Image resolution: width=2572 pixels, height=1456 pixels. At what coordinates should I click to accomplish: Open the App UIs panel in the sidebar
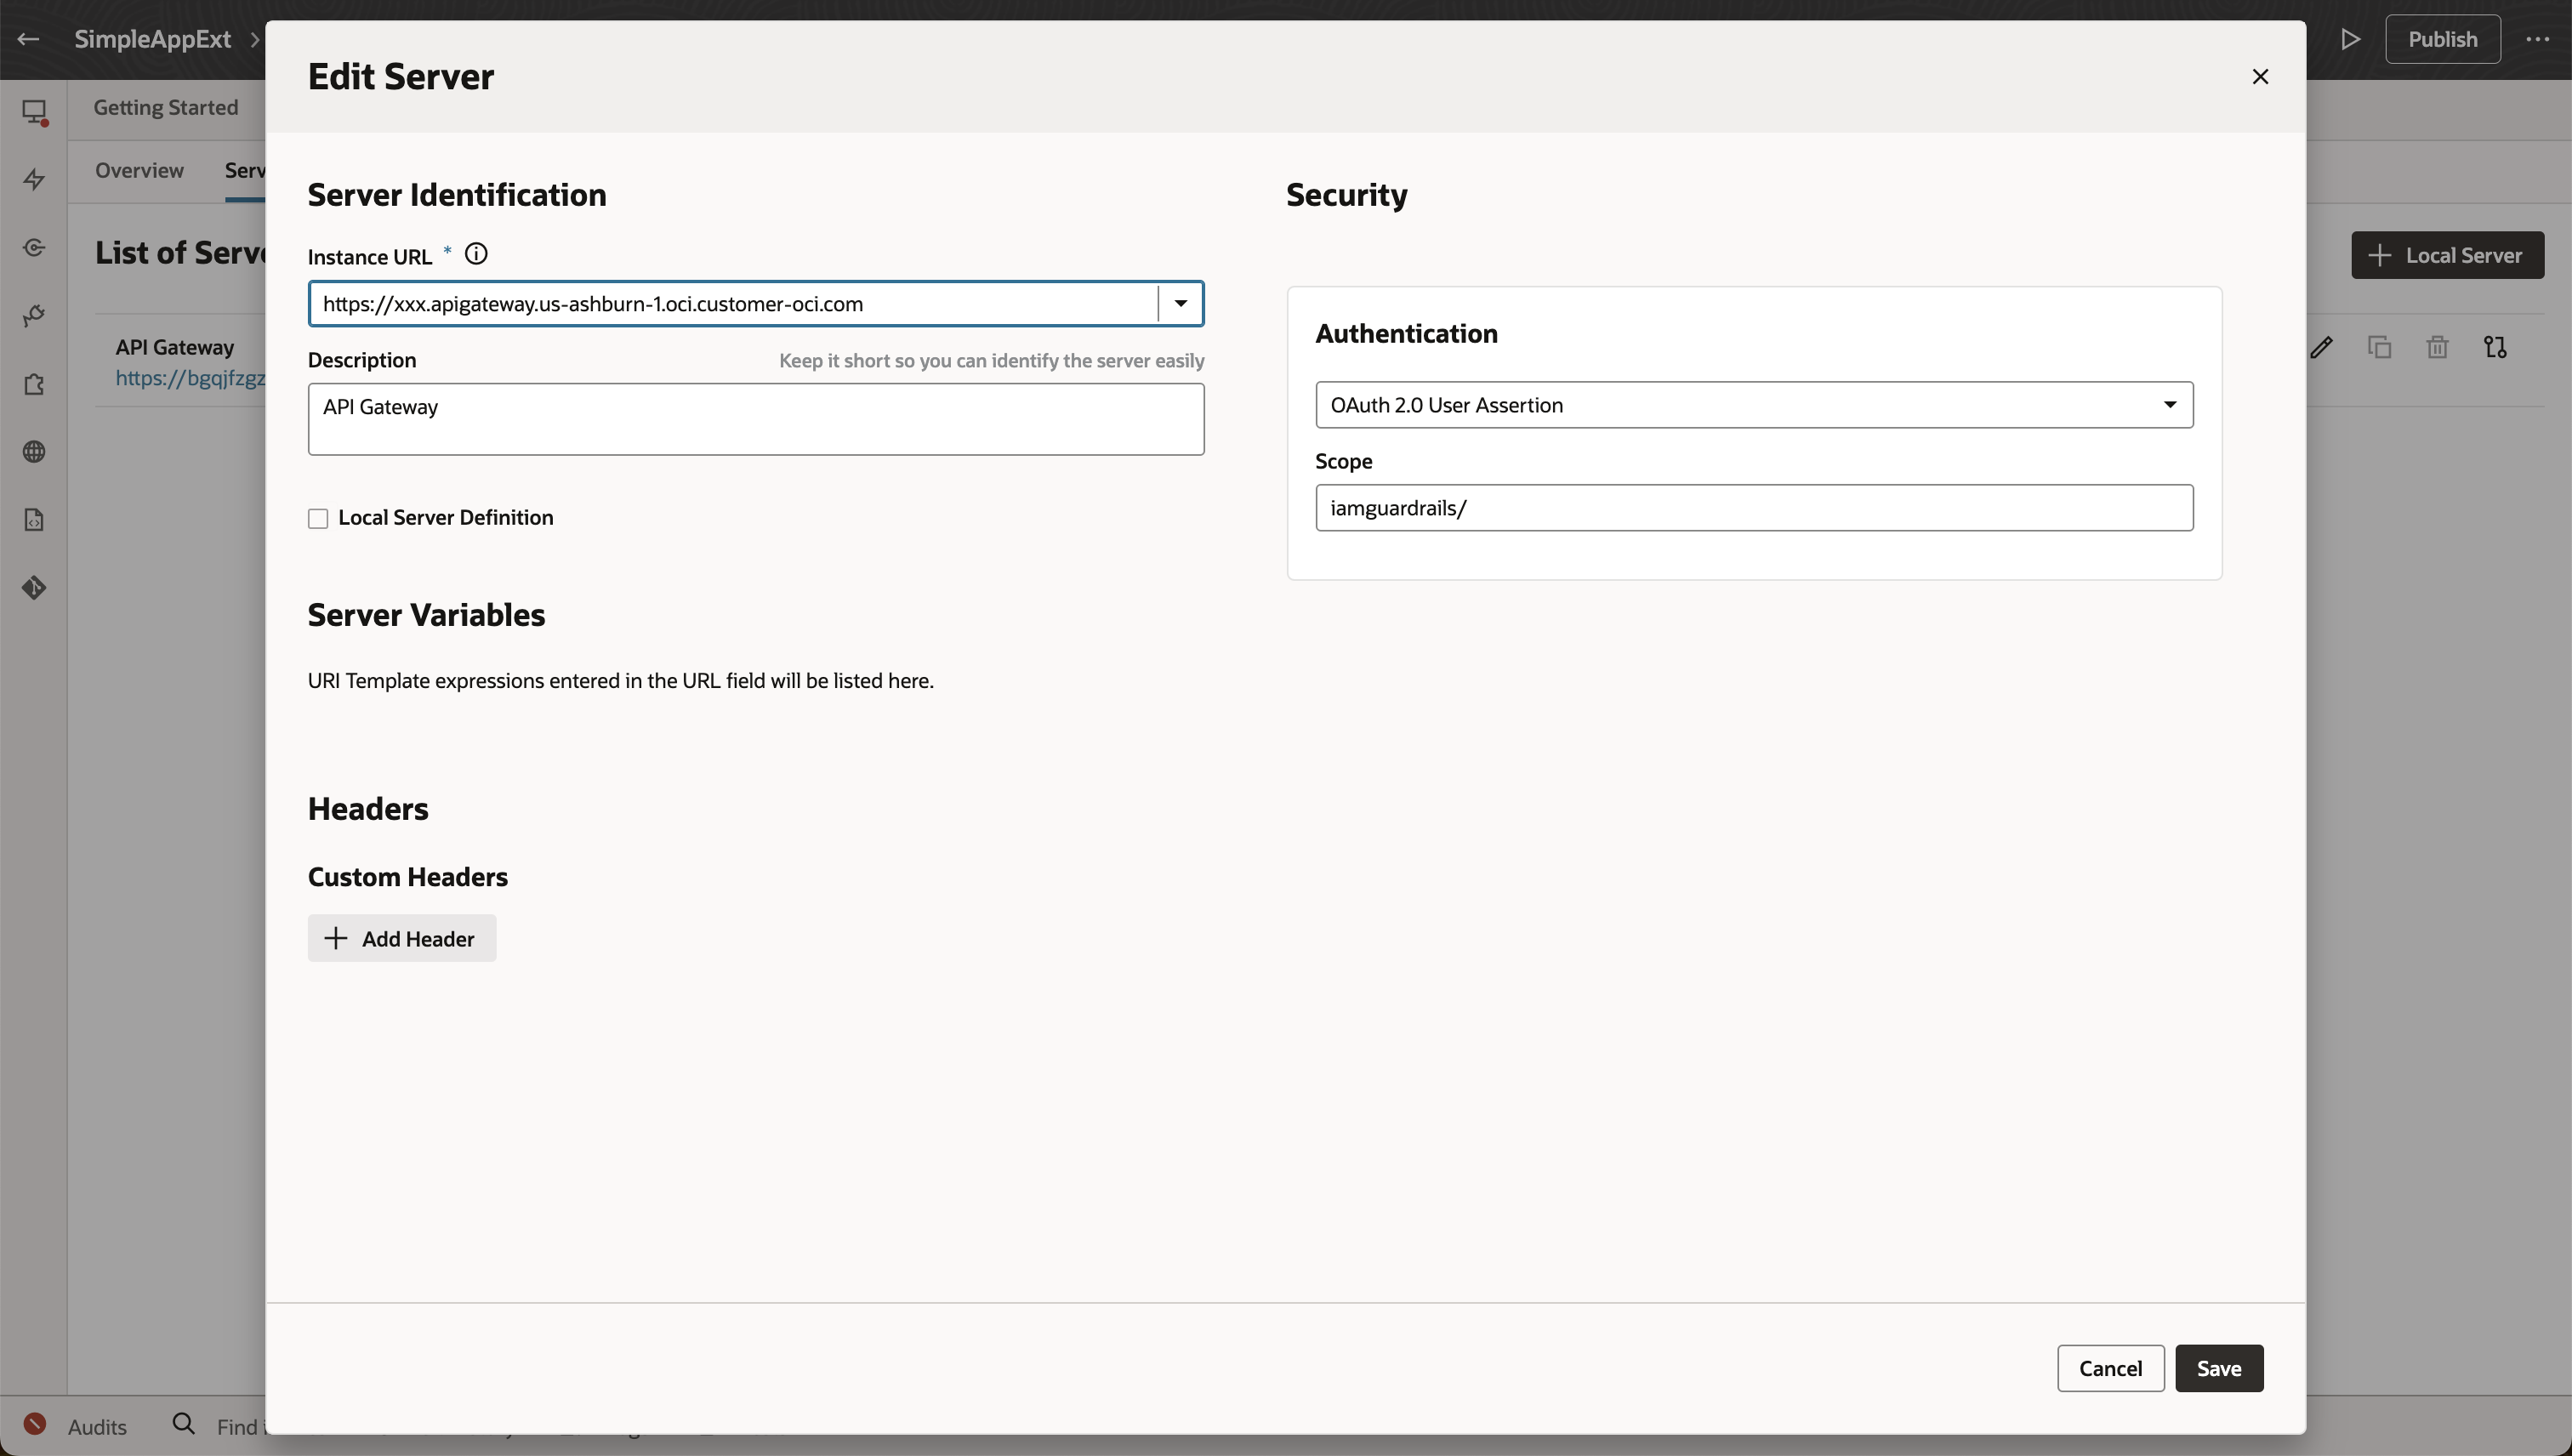34,113
